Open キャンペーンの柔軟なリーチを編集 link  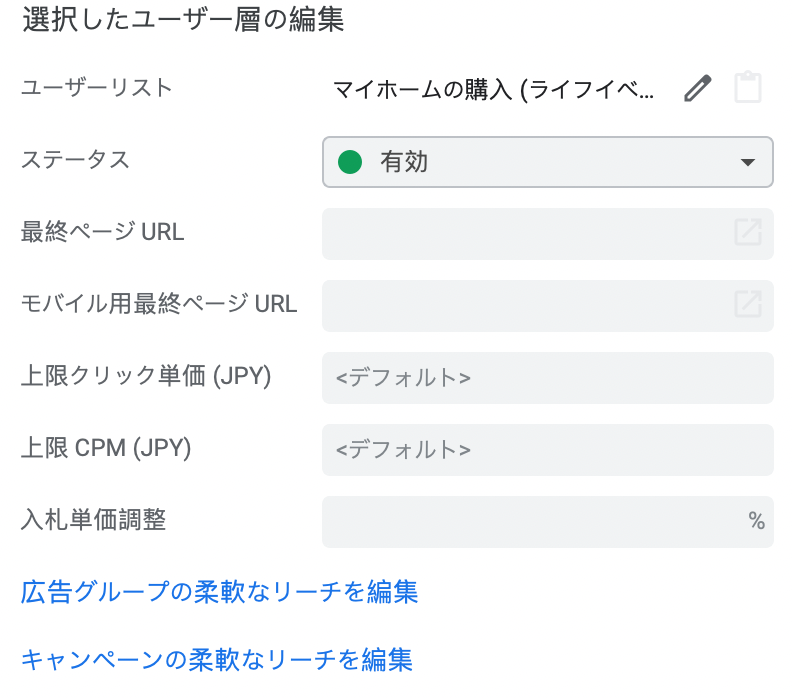click(x=216, y=660)
